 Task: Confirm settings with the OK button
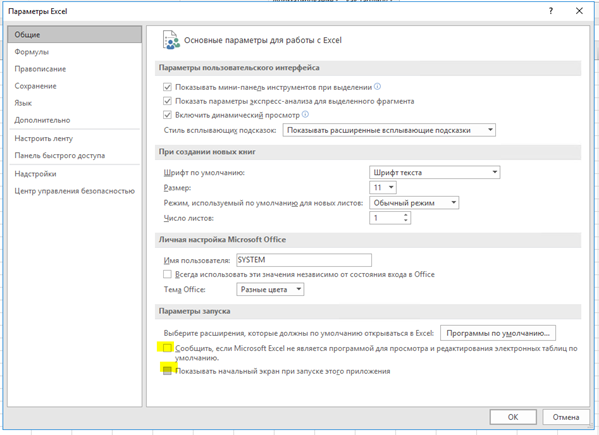coord(513,417)
